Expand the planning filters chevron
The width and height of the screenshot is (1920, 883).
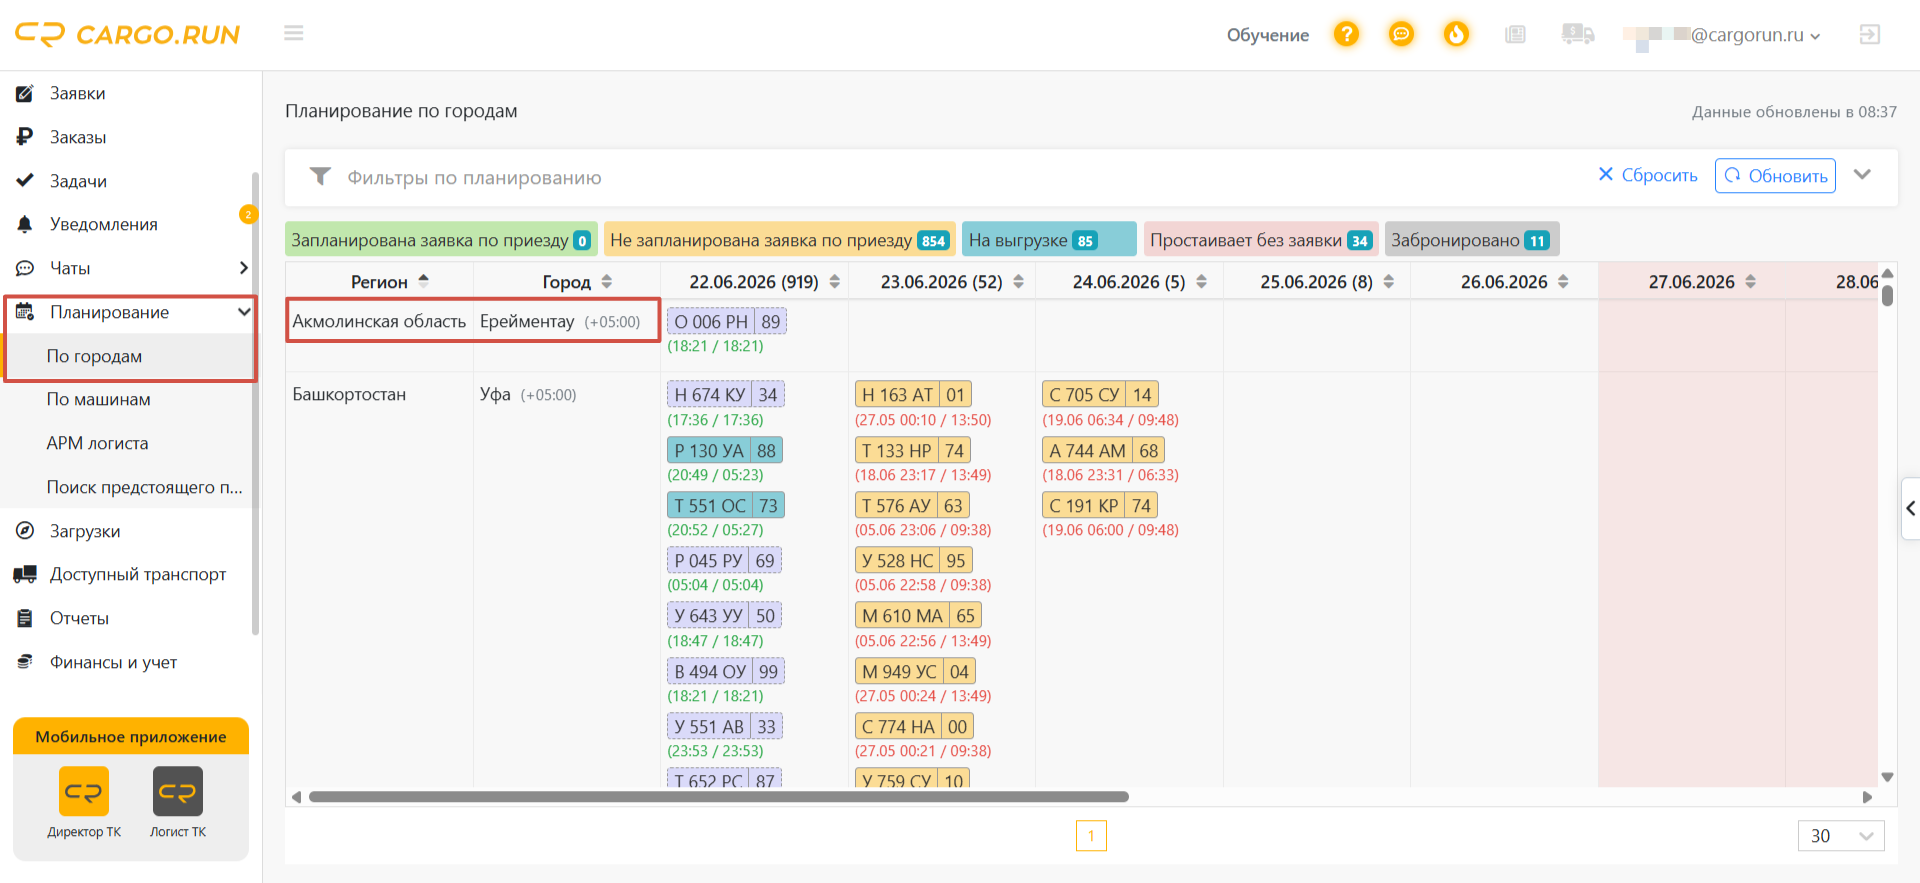tap(1862, 174)
